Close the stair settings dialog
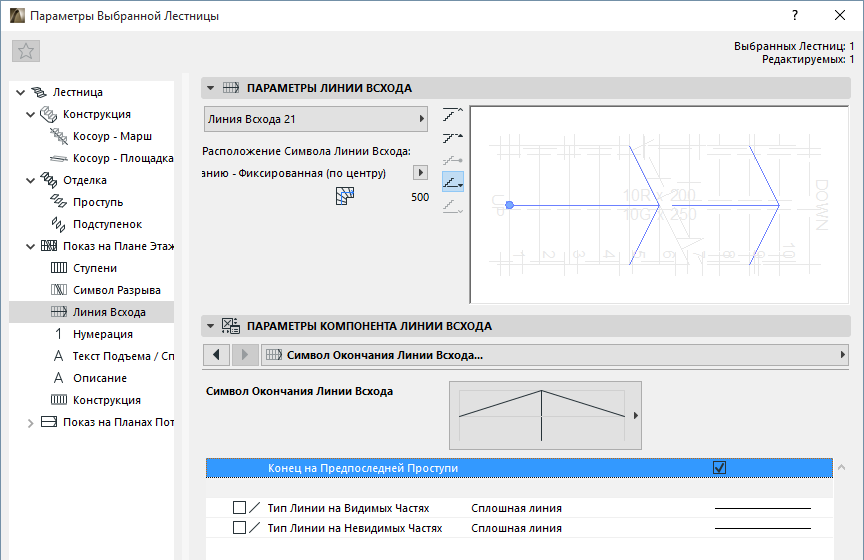 point(840,15)
